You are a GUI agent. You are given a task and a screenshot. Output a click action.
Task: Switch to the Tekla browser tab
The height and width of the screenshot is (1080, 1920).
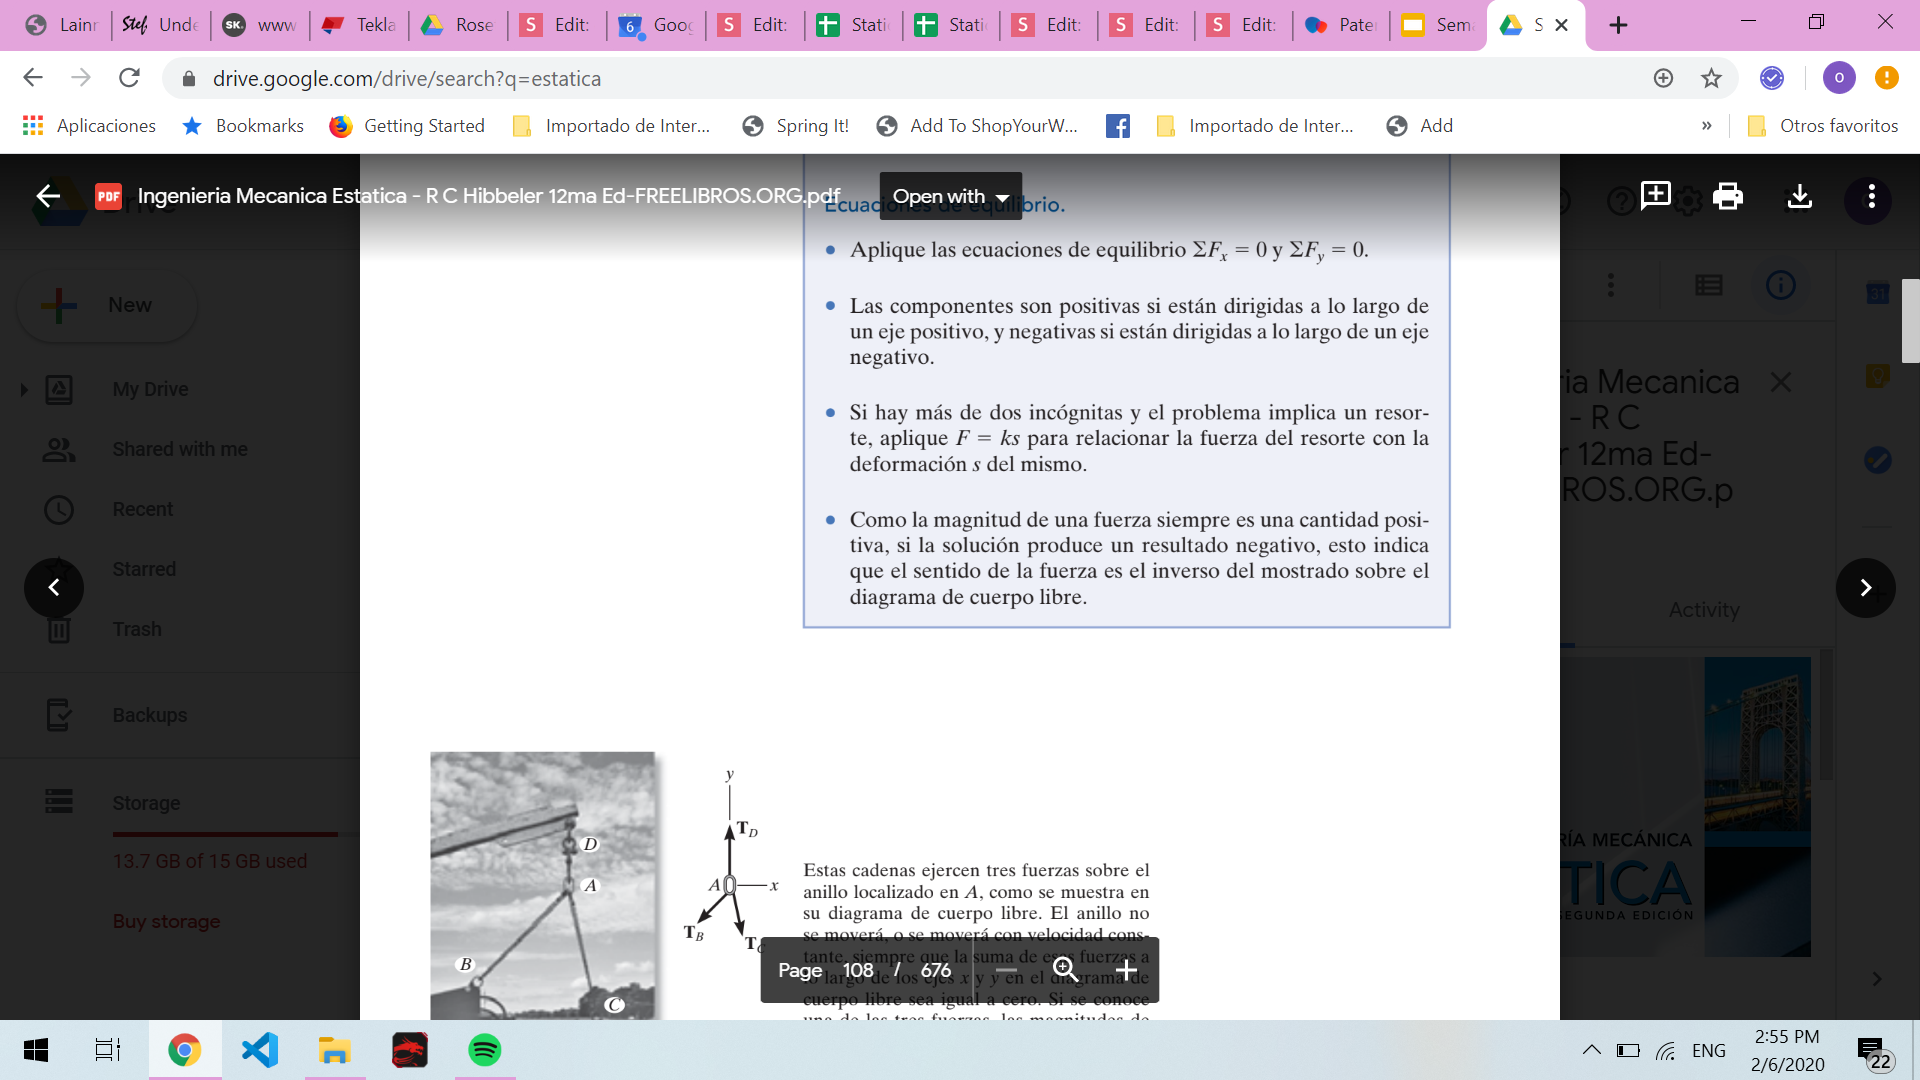360,25
